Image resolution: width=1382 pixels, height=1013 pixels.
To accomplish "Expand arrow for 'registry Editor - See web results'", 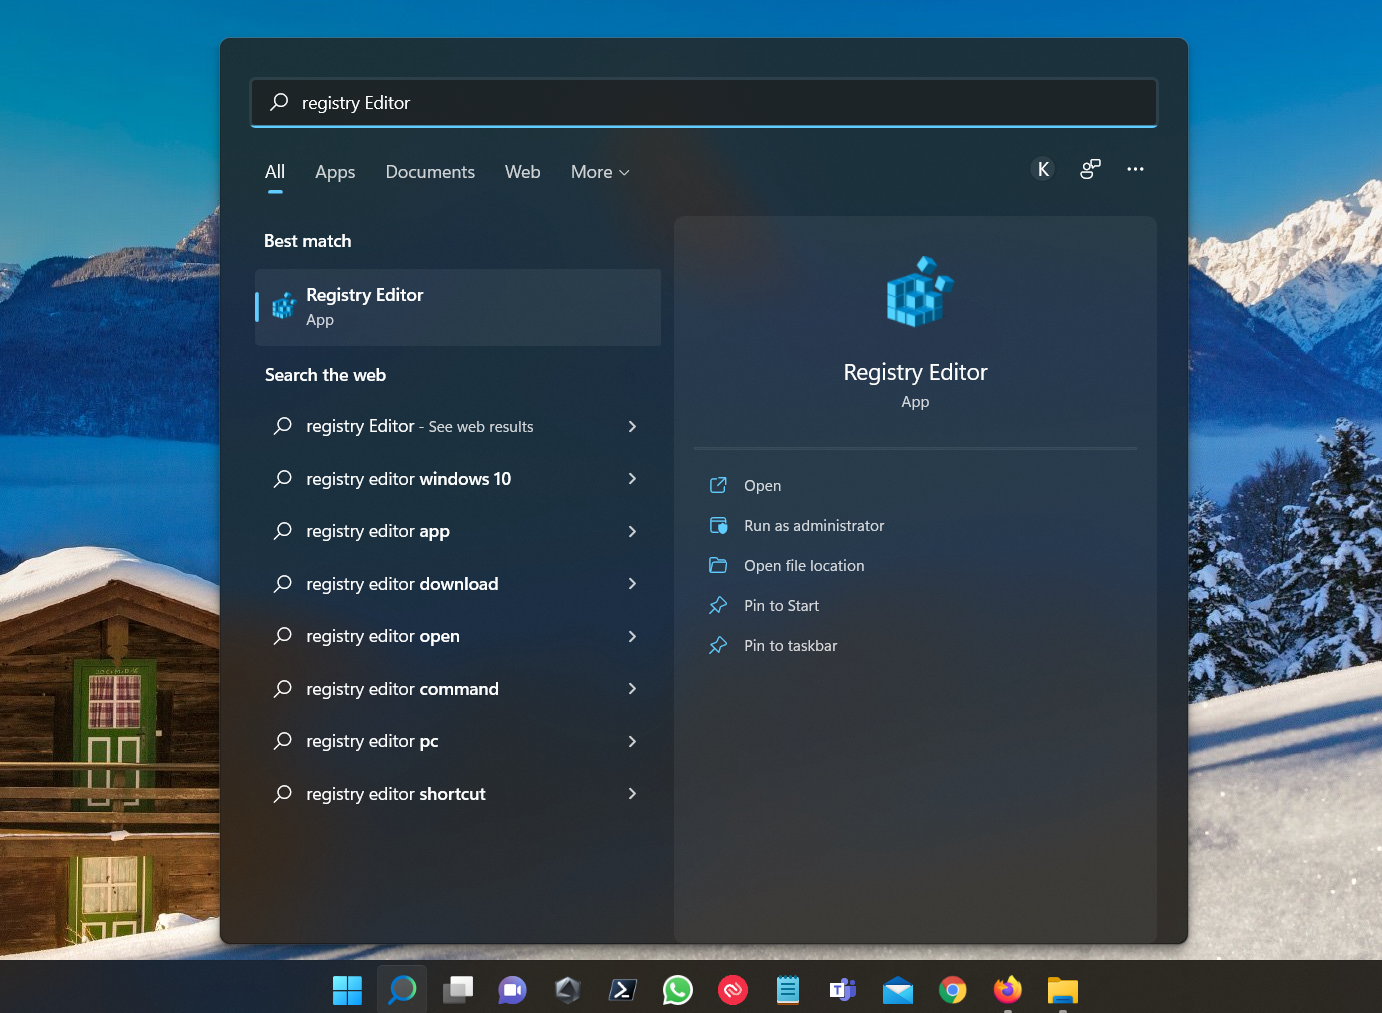I will tap(632, 426).
